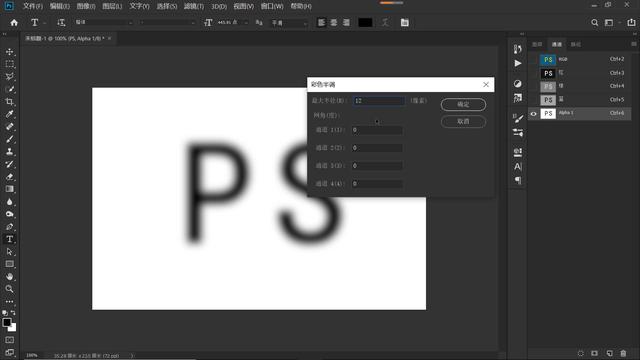
Task: Click the center align text button
Action: coord(334,22)
